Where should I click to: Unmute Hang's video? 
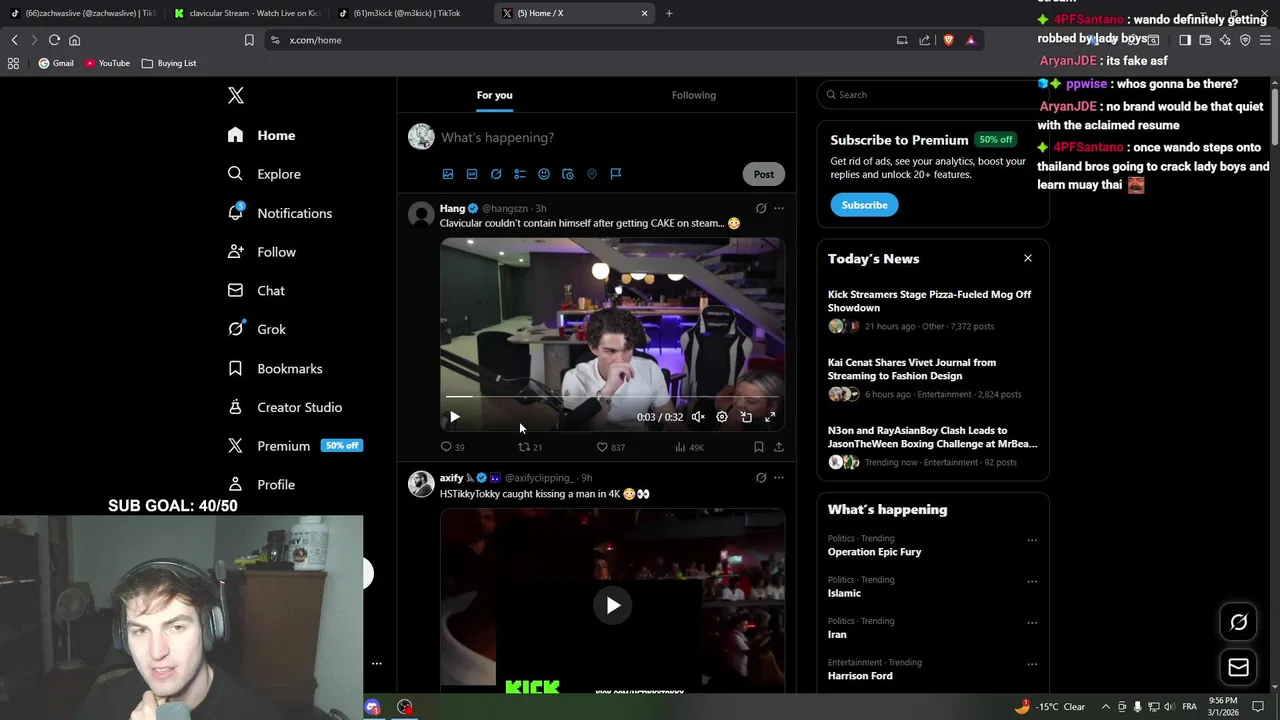698,417
